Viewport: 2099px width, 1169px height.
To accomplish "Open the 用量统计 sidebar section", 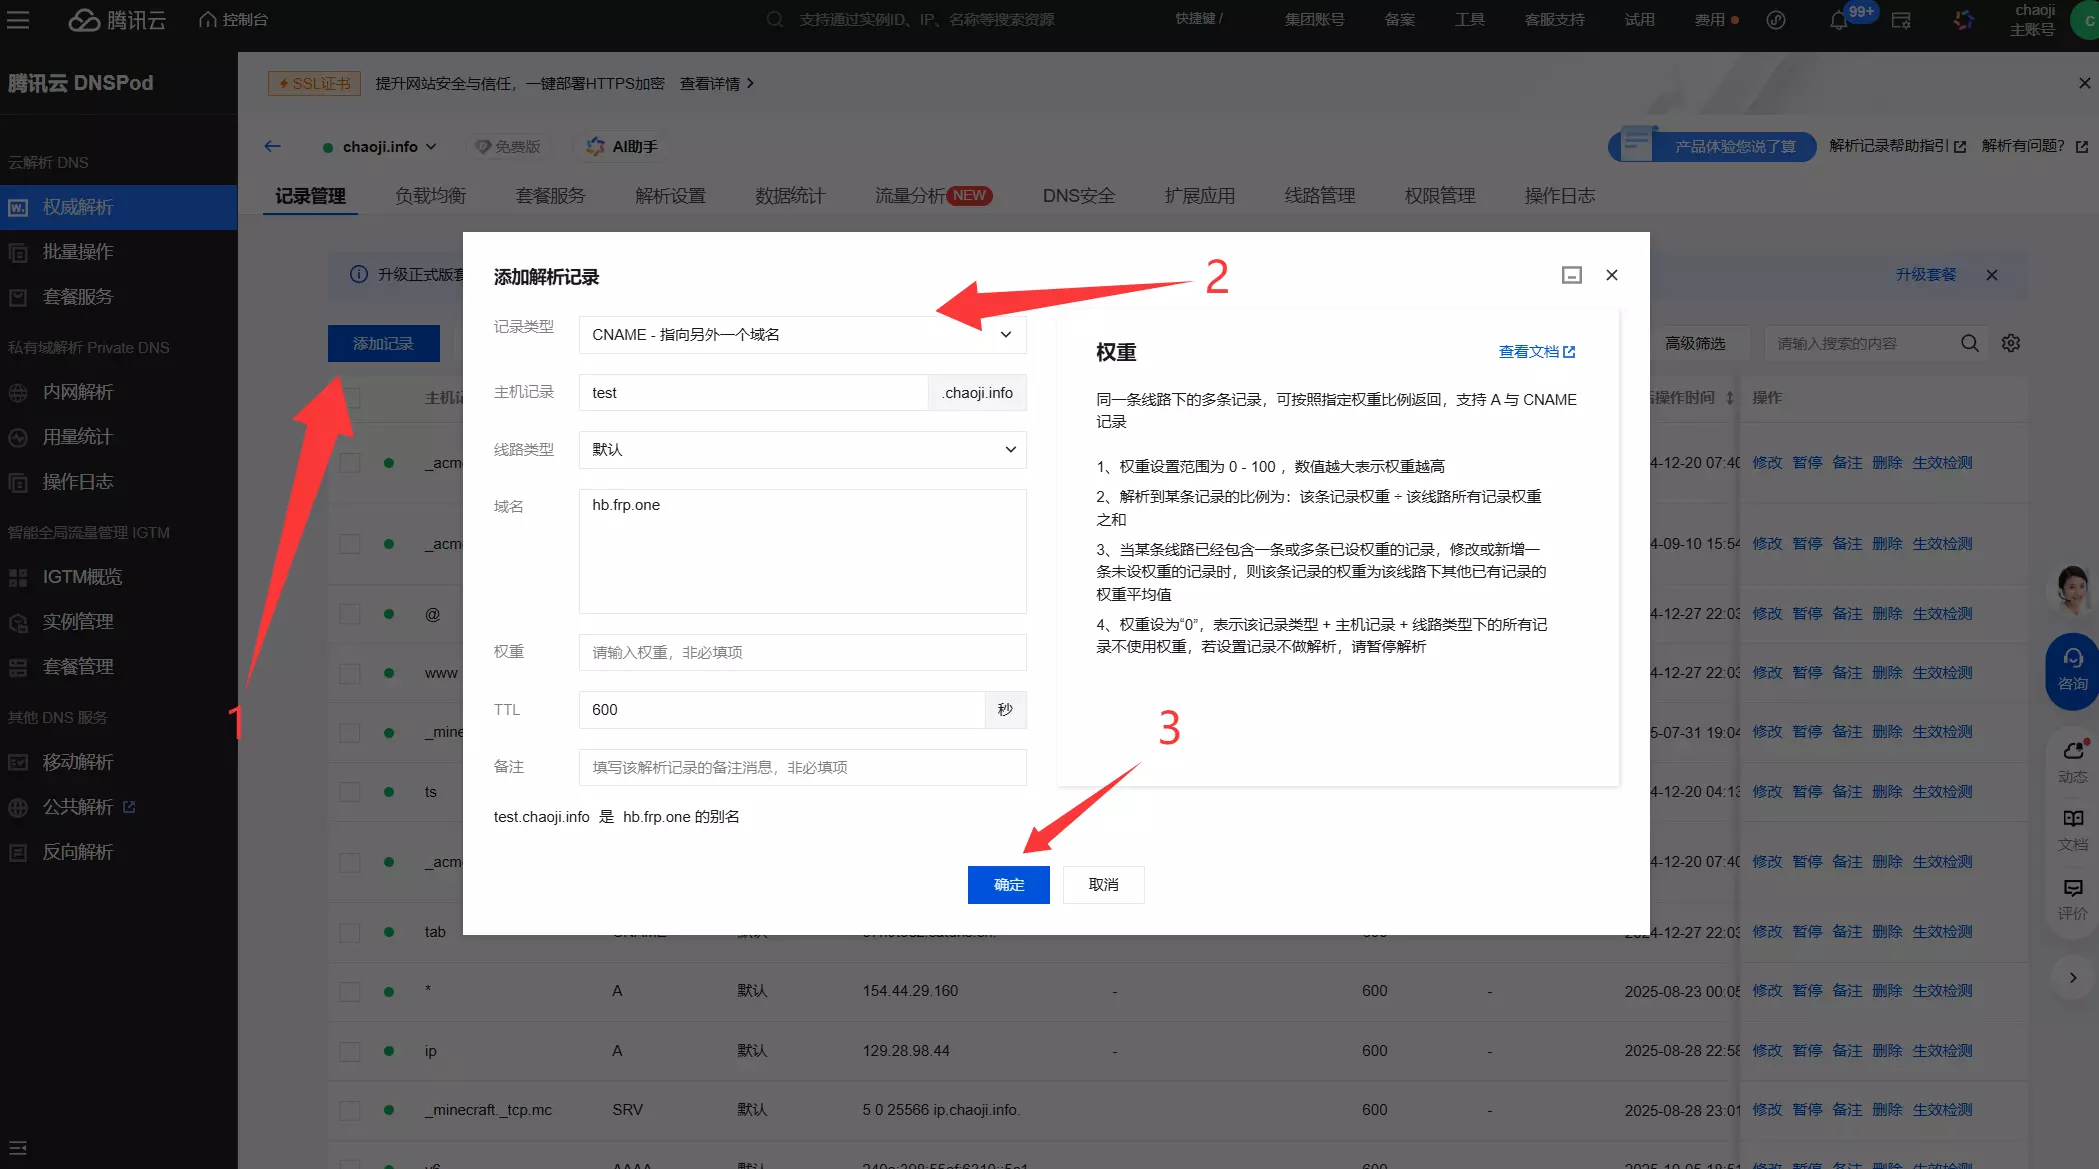I will coord(77,436).
